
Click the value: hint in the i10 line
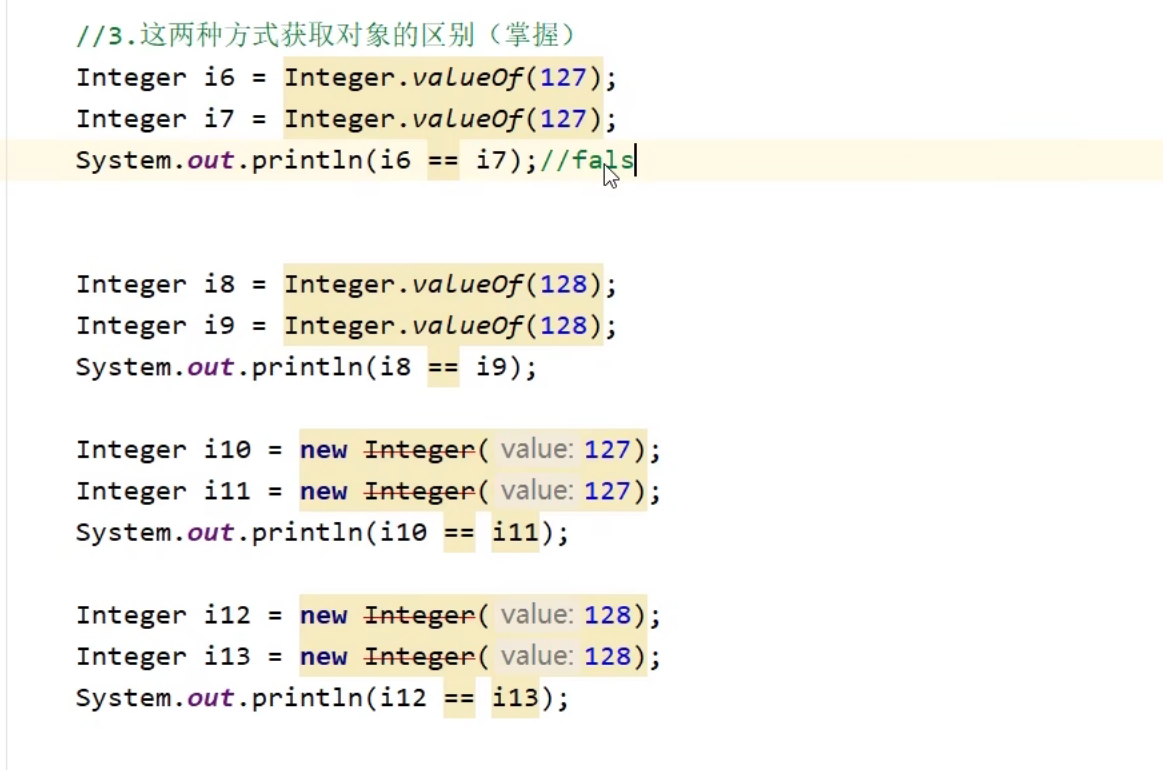click(536, 450)
